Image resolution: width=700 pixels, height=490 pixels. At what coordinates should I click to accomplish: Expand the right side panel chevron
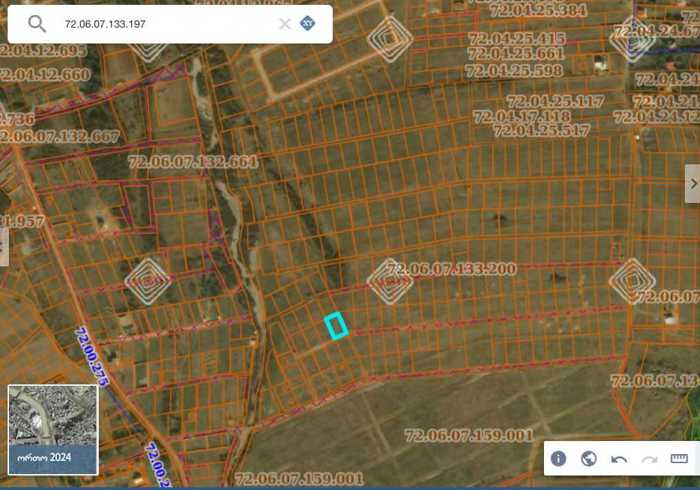click(x=693, y=183)
